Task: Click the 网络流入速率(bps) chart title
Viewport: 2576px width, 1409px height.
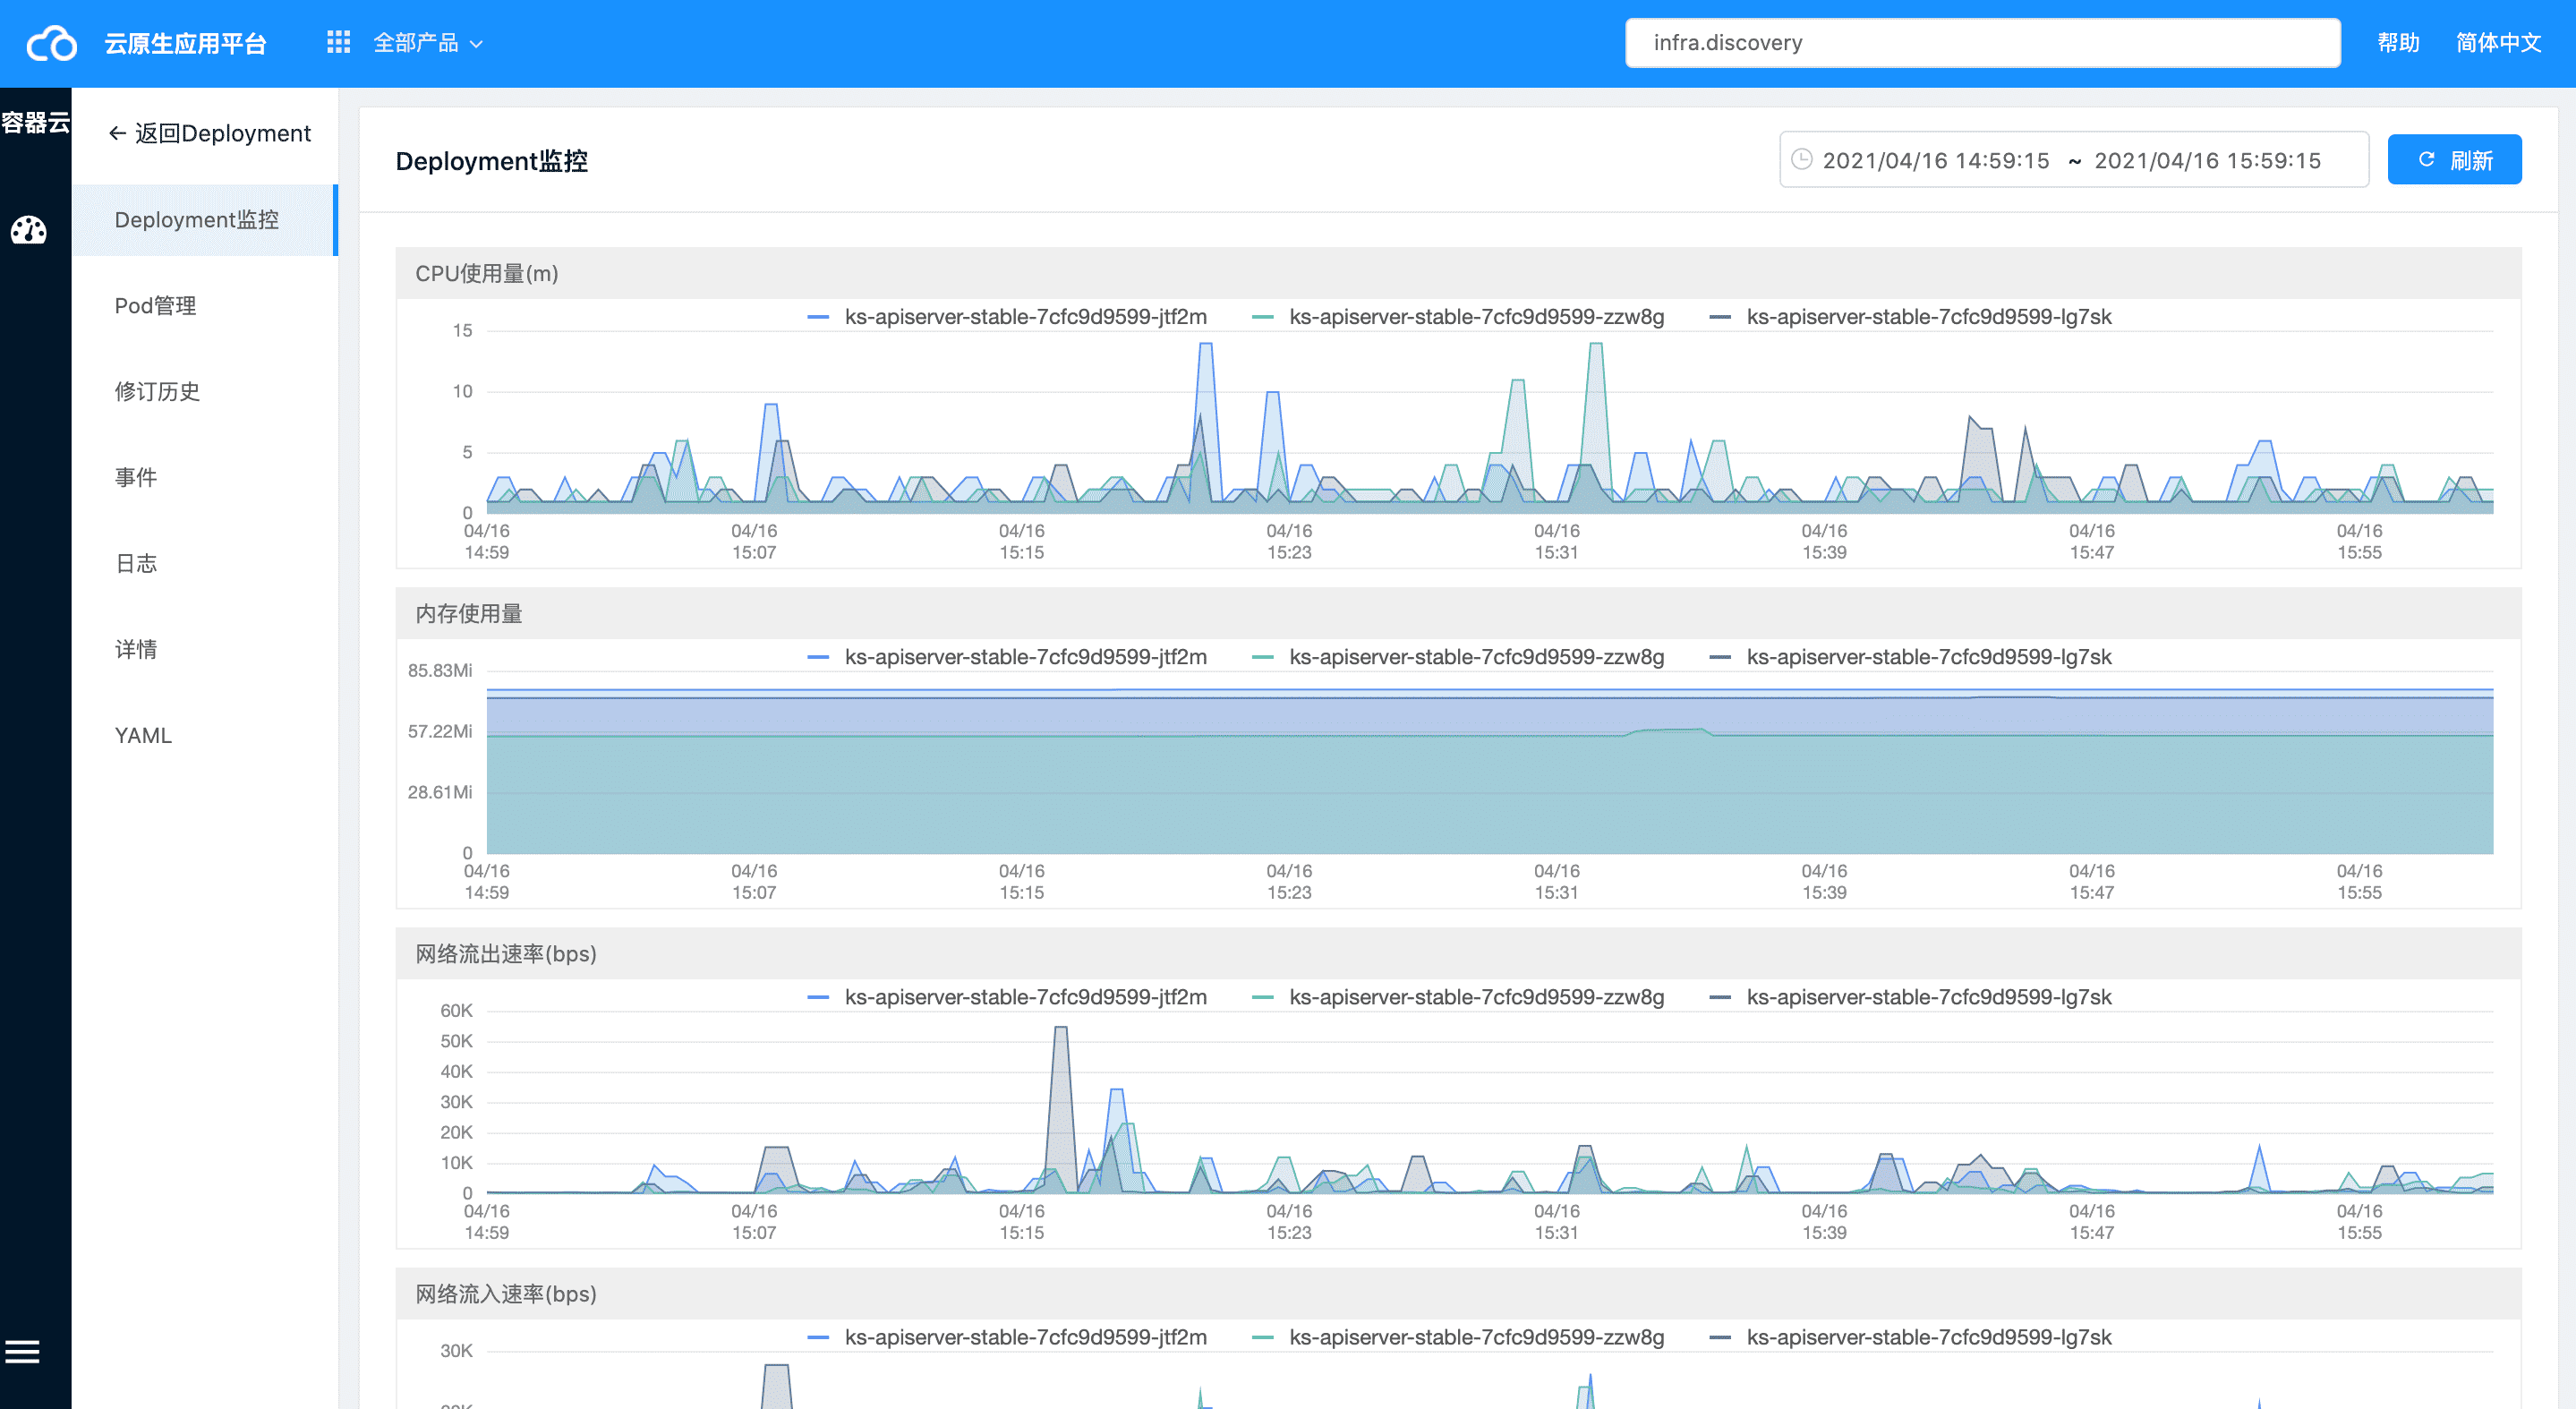Action: coord(506,1294)
